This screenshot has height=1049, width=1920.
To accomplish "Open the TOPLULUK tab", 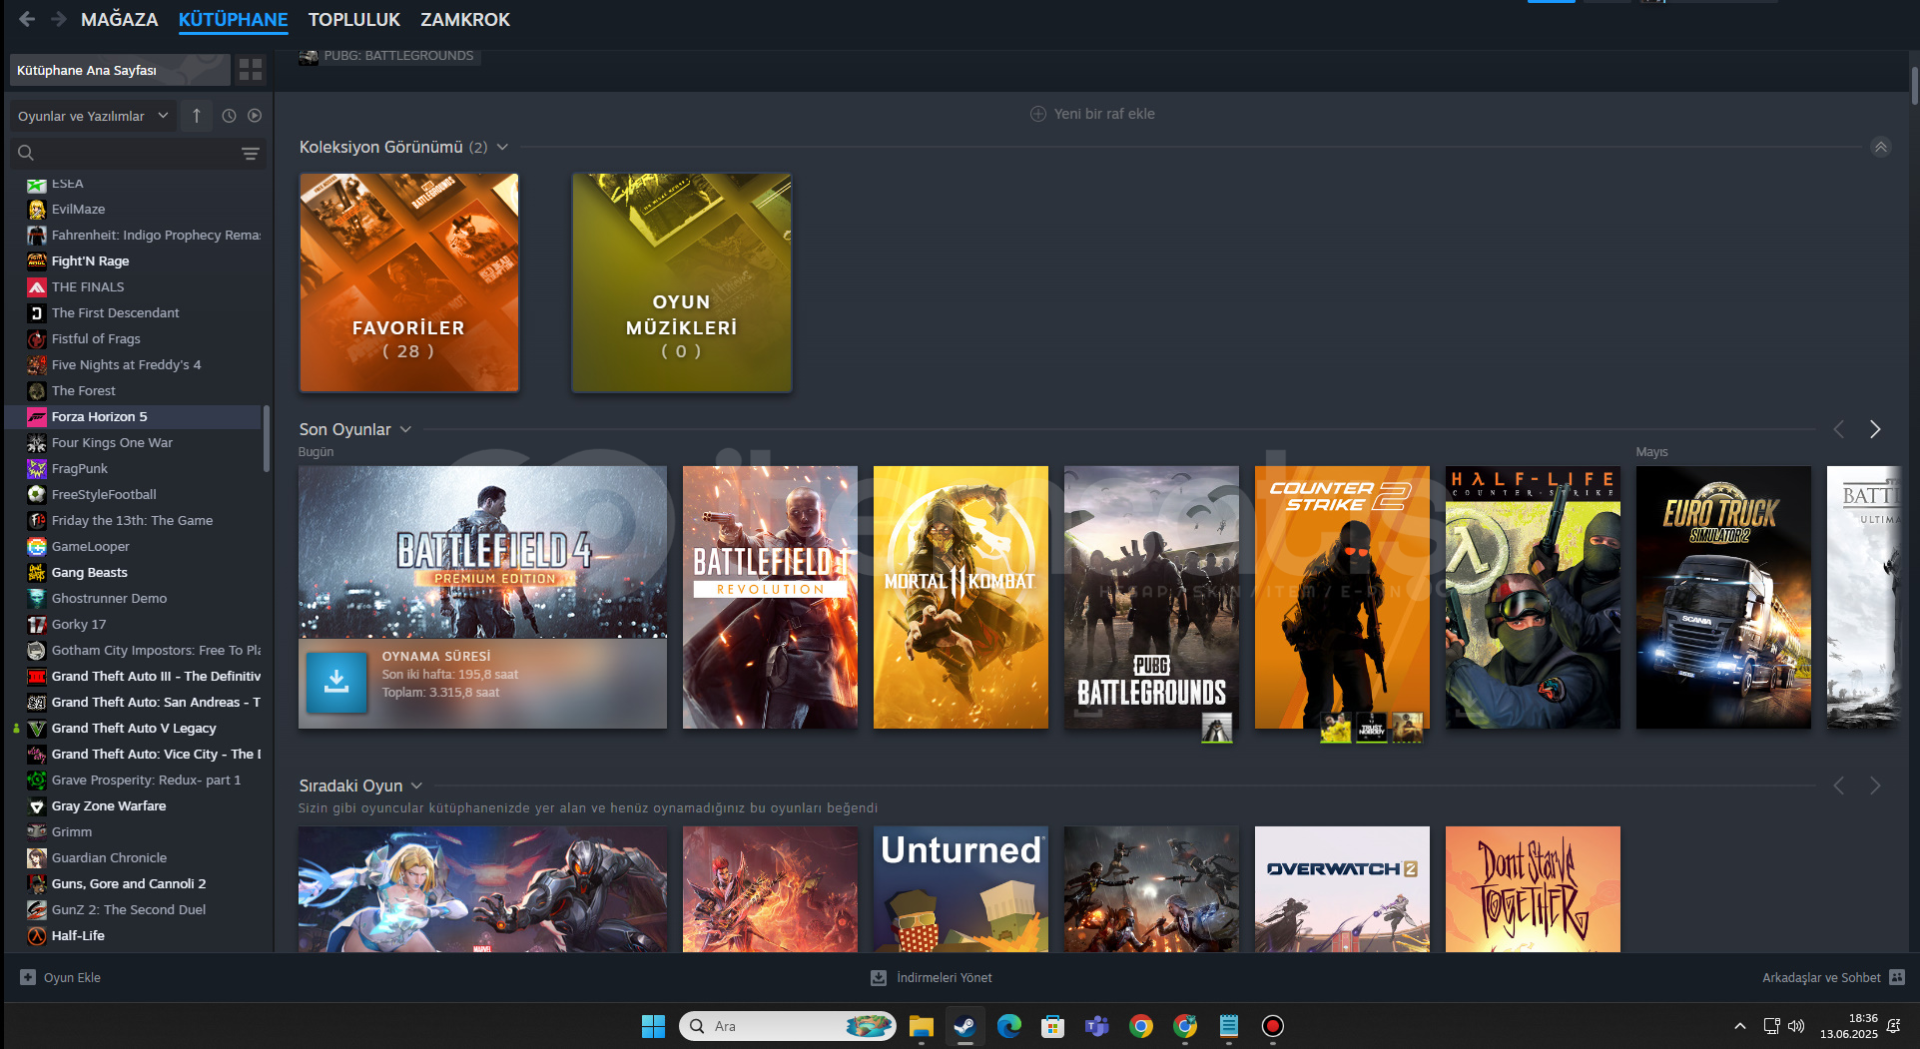I will click(354, 19).
